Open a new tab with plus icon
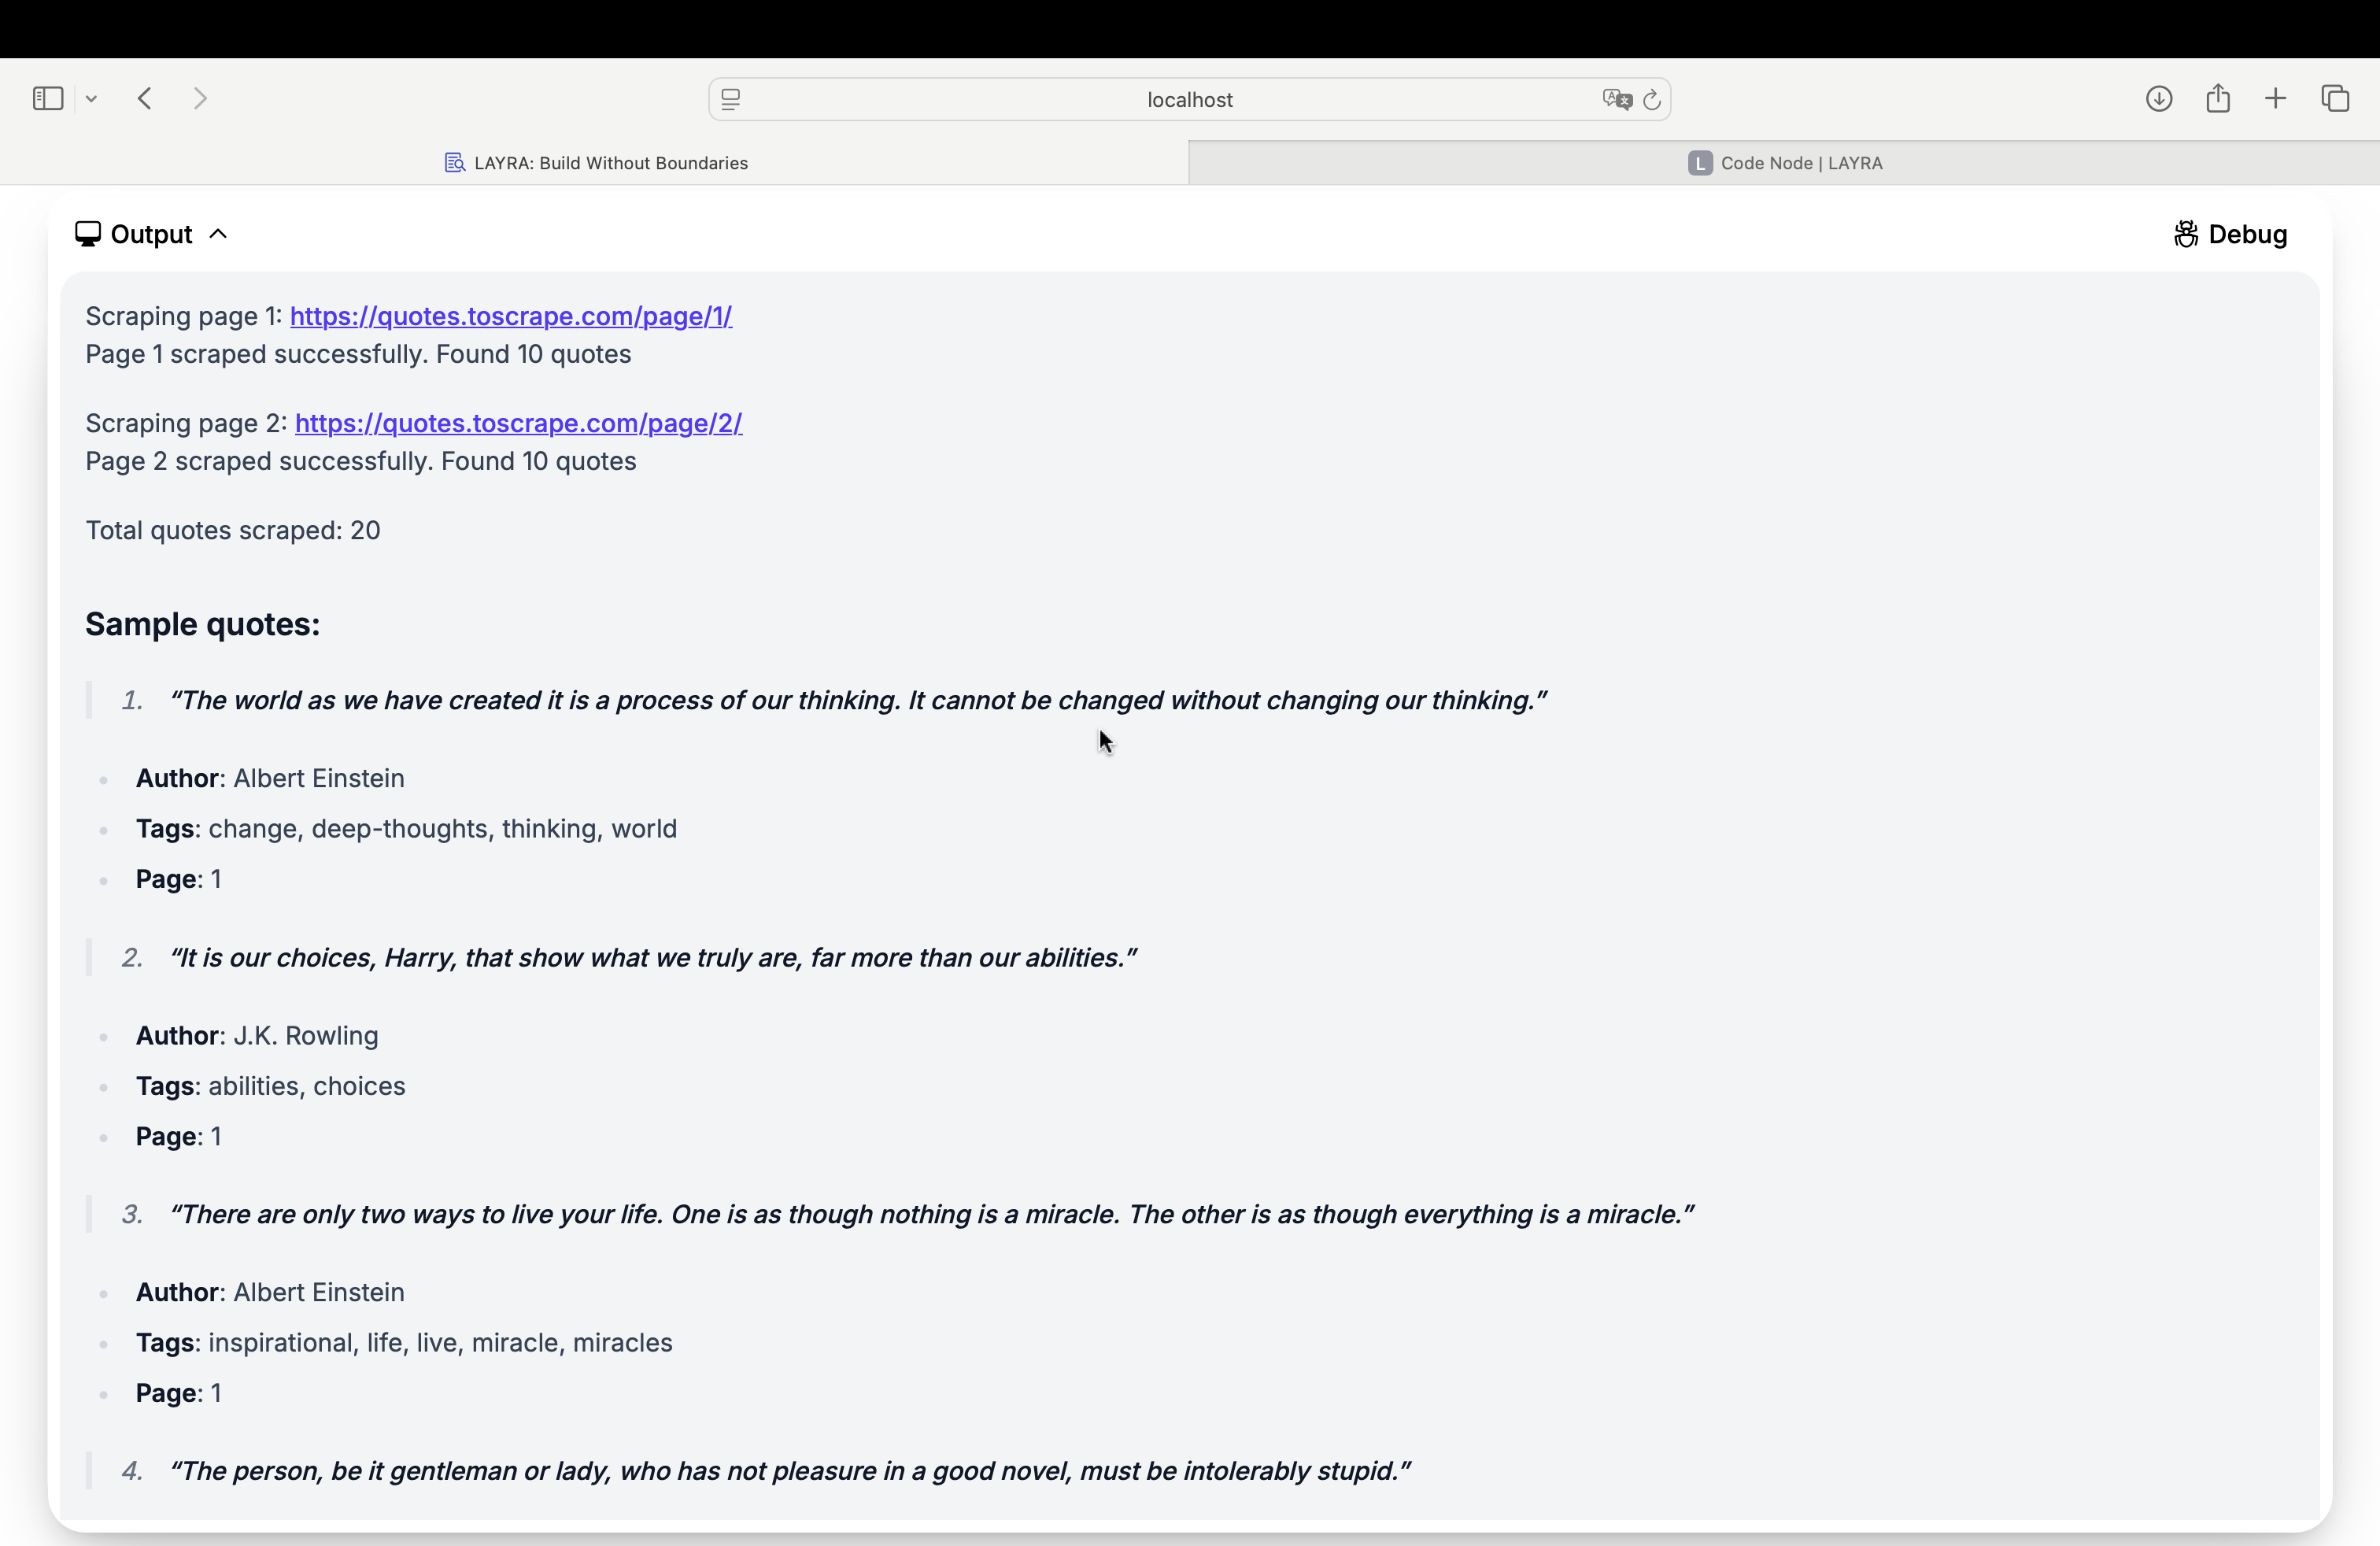 point(2276,98)
